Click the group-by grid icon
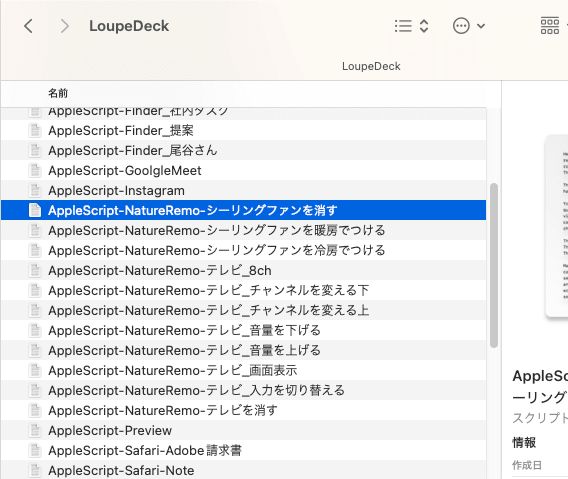 [550, 26]
